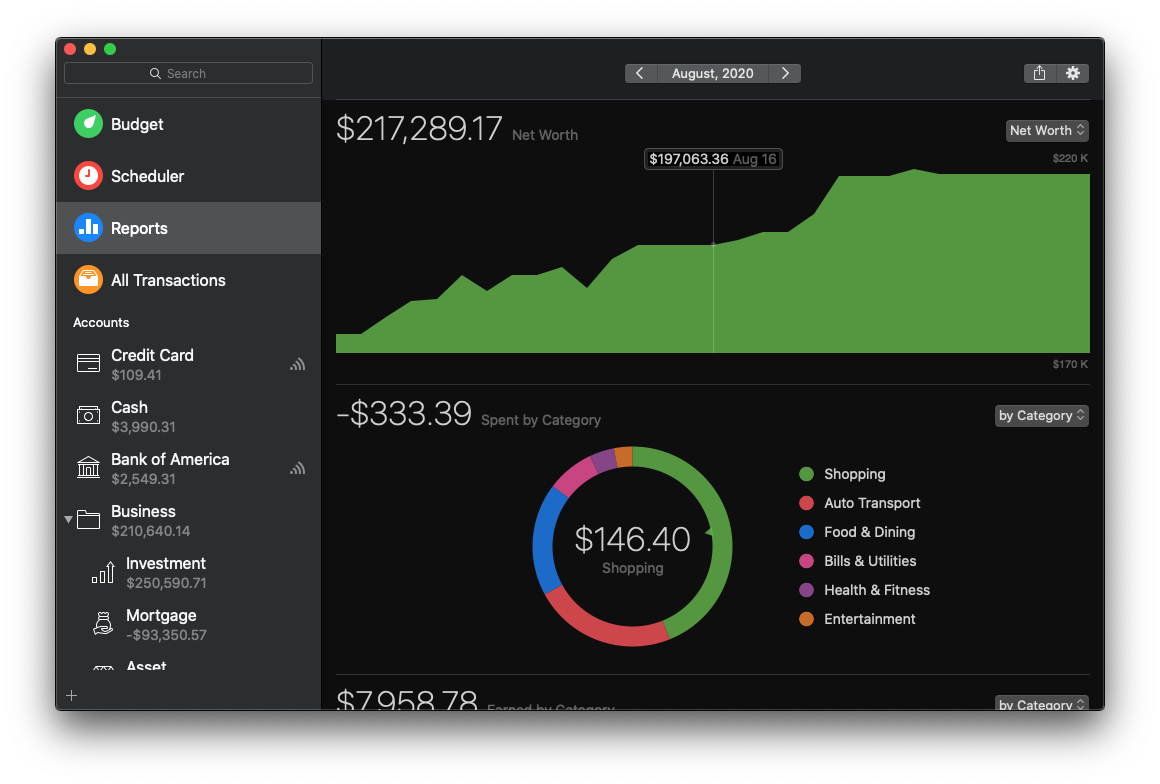Viewport: 1160px width, 784px height.
Task: Toggle Shopping in the spending legend
Action: coord(852,473)
